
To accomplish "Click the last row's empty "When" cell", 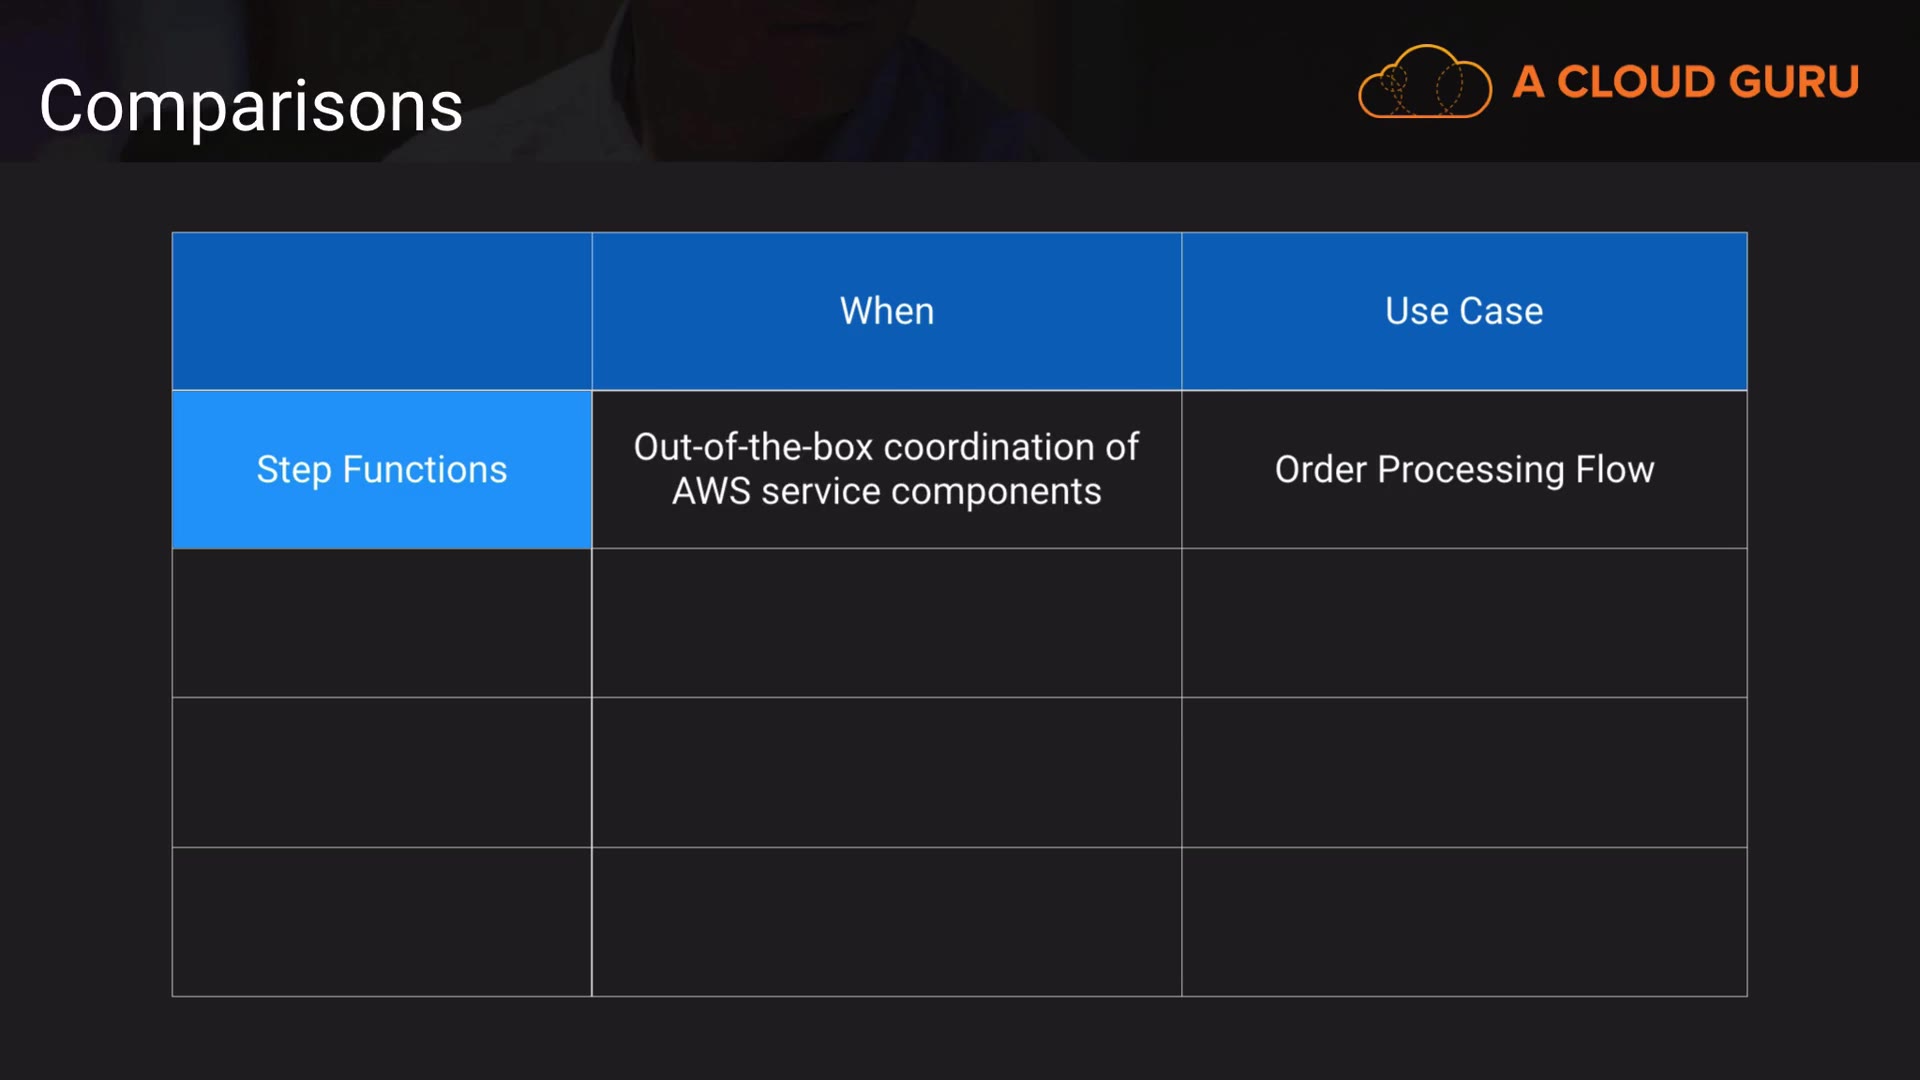I will pyautogui.click(x=886, y=922).
